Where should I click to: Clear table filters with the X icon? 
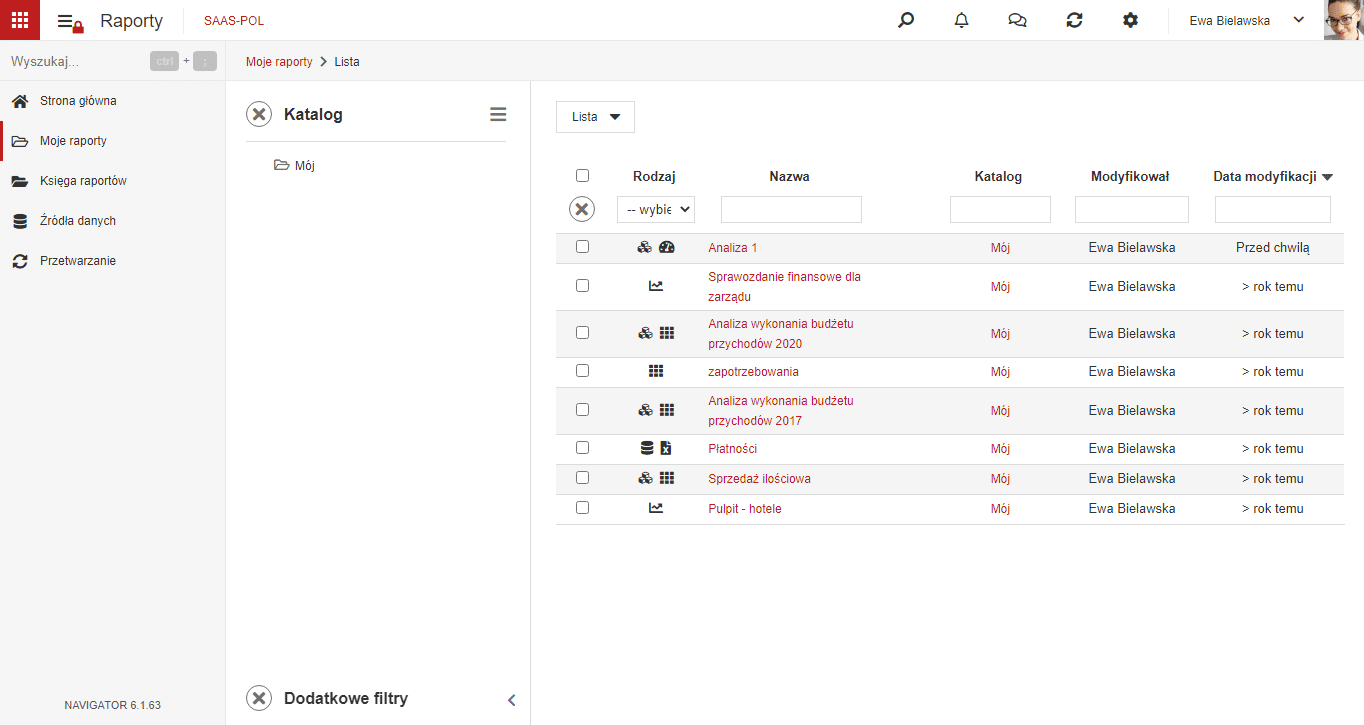point(582,209)
